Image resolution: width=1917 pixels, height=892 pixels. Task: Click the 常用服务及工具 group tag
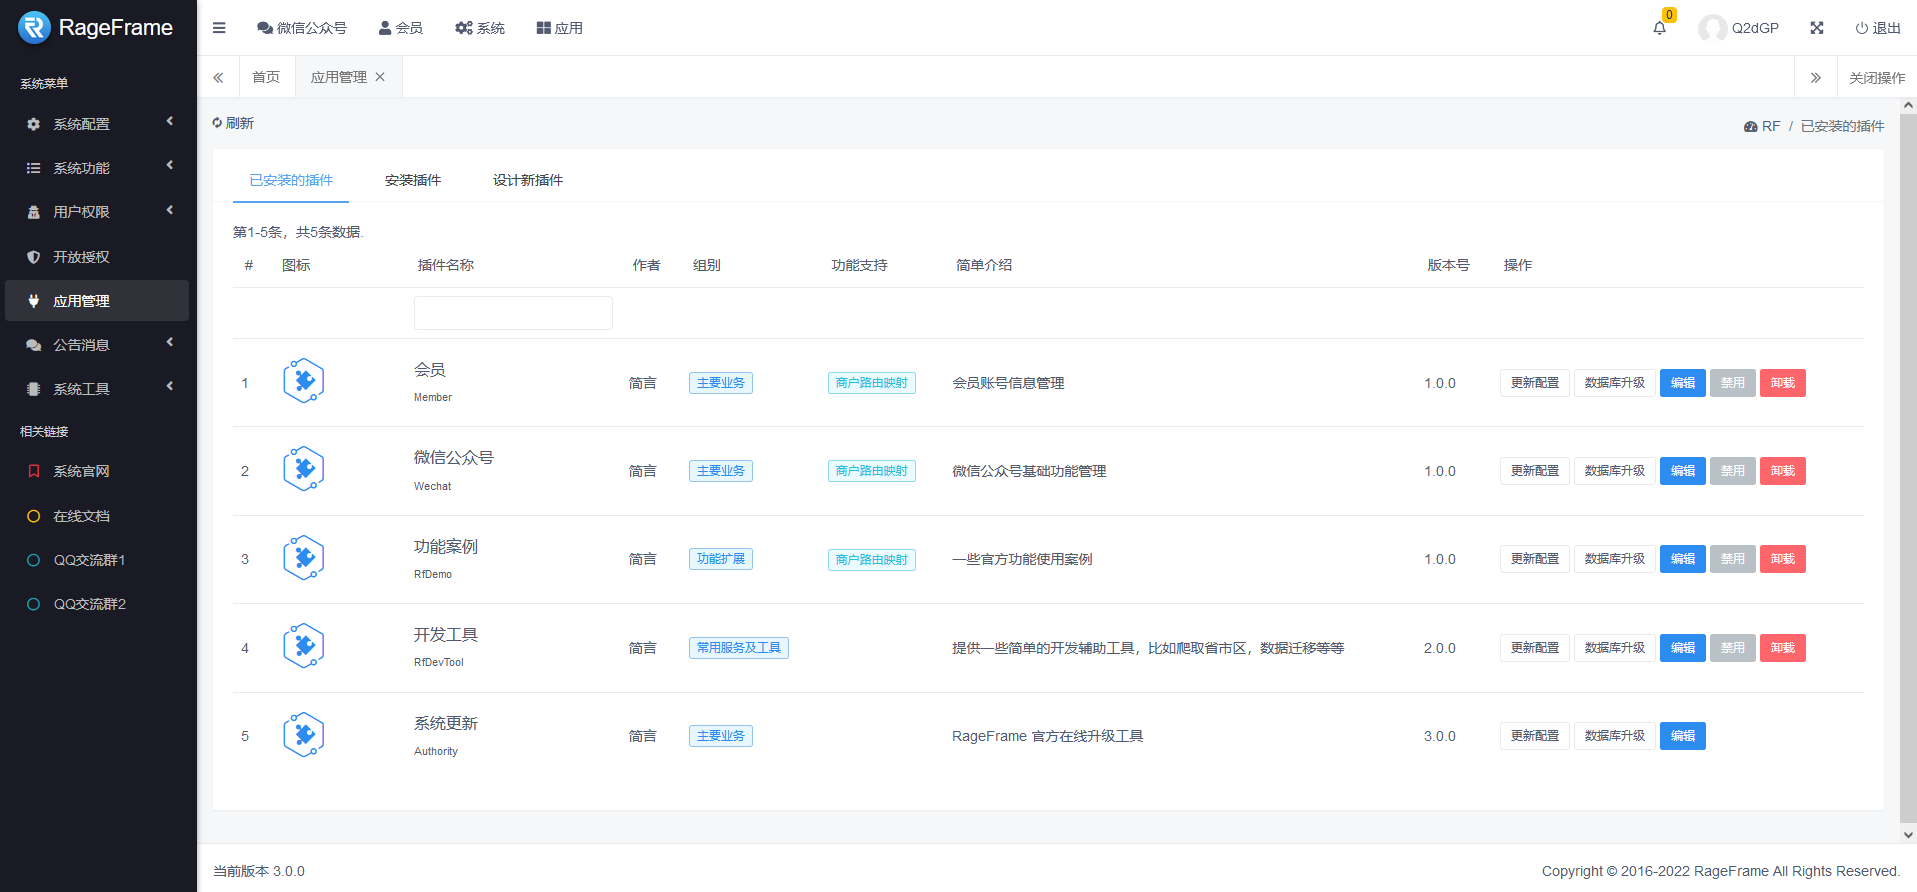point(739,648)
